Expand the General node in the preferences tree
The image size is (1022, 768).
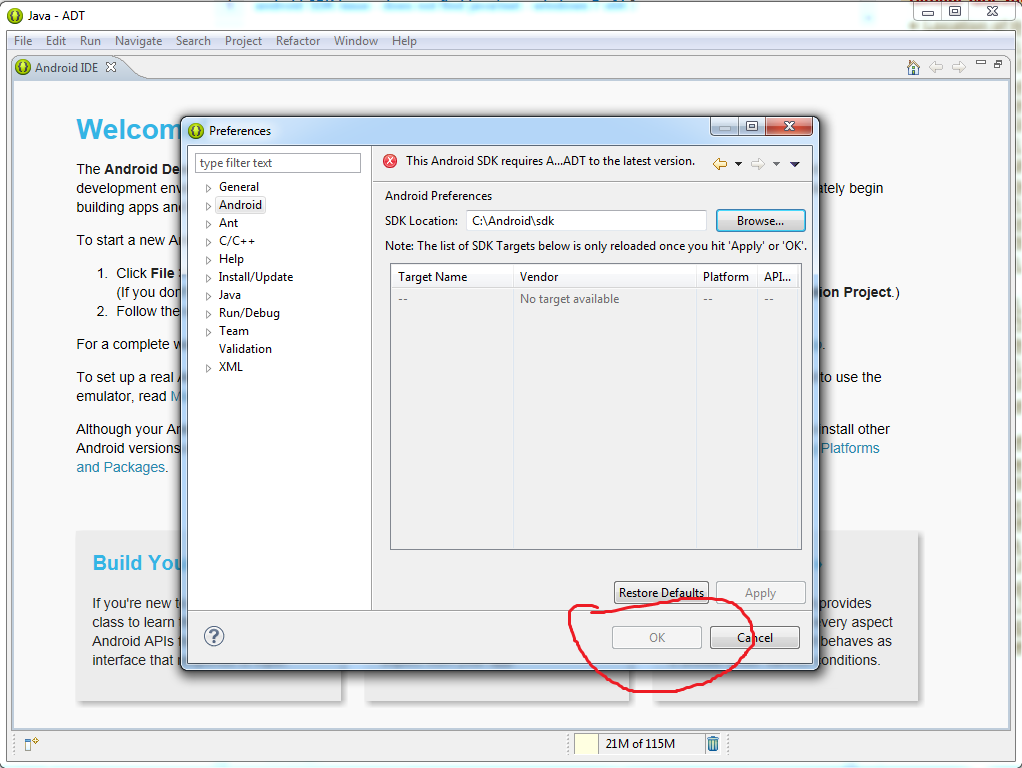208,188
